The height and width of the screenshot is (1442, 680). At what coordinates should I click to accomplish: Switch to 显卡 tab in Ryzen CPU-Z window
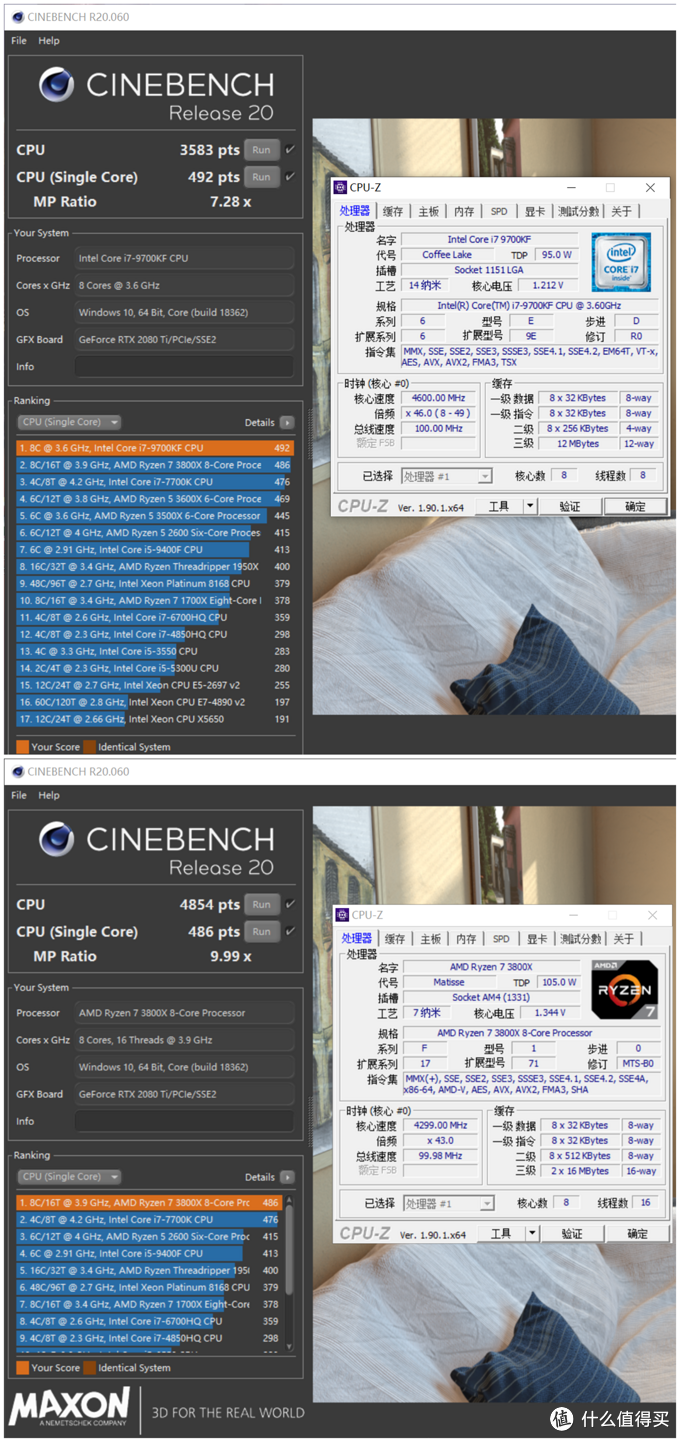tap(537, 939)
